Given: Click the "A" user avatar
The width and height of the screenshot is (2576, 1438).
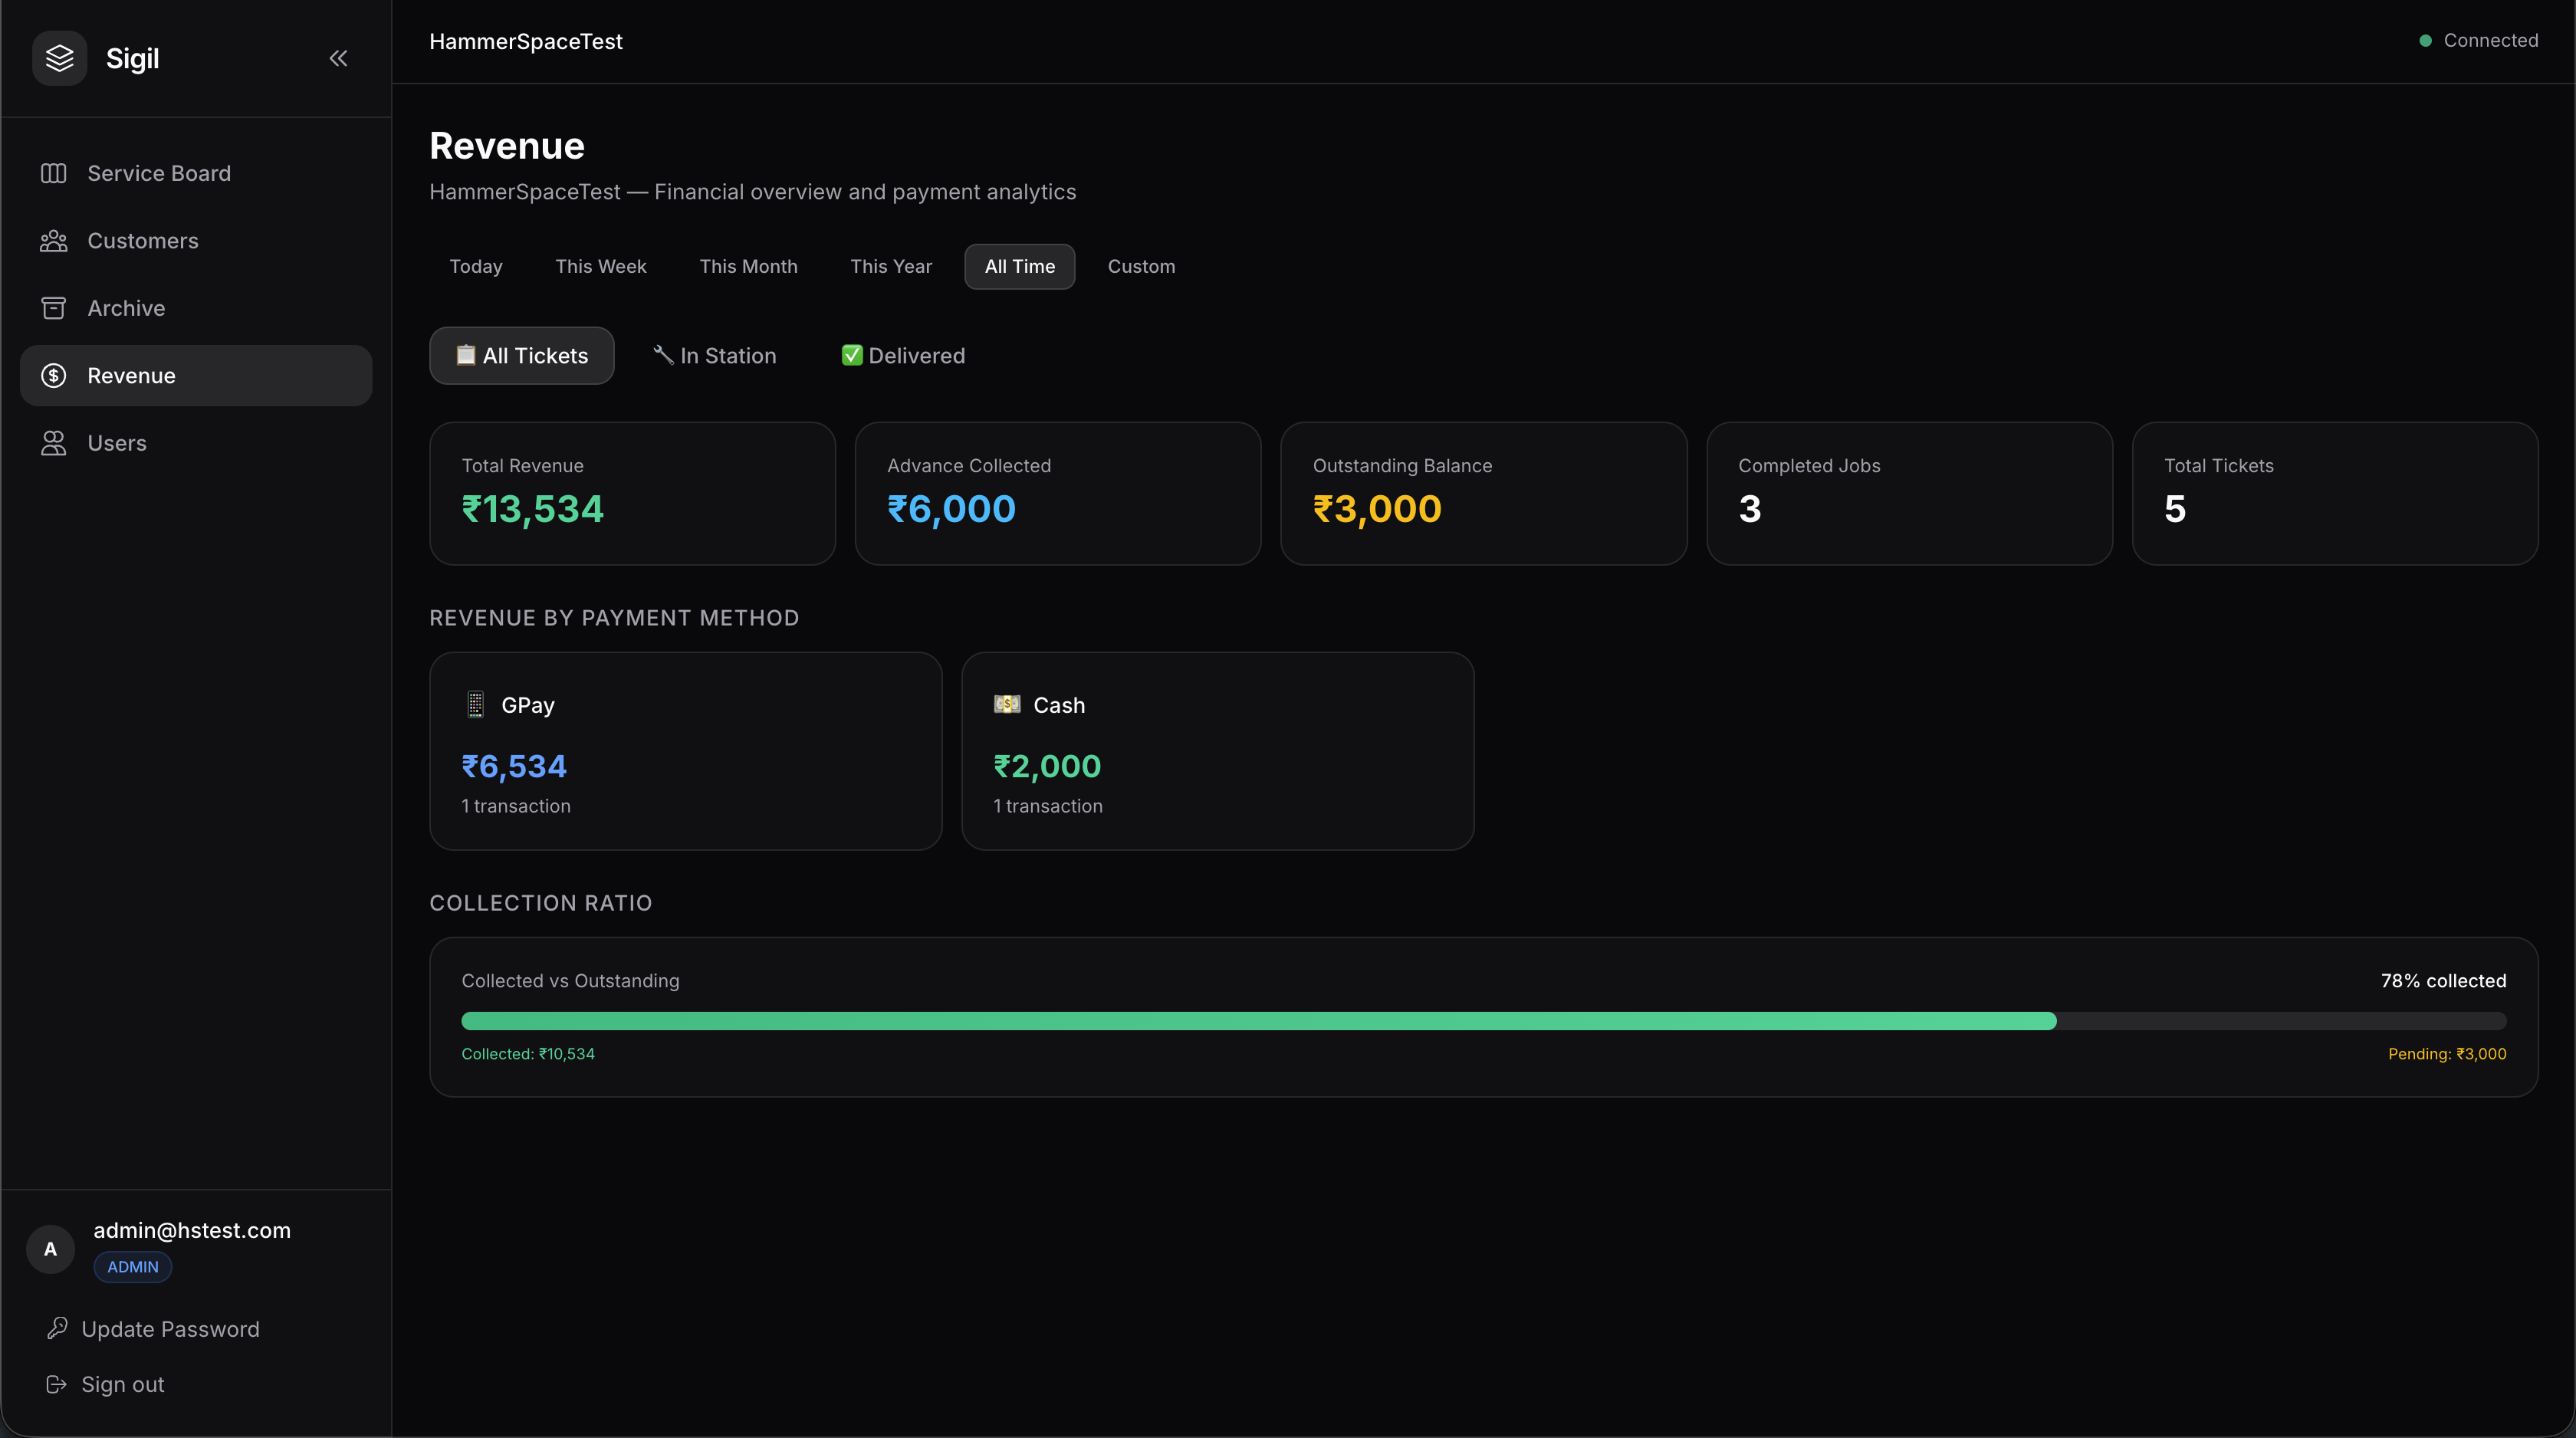Looking at the screenshot, I should click(50, 1249).
